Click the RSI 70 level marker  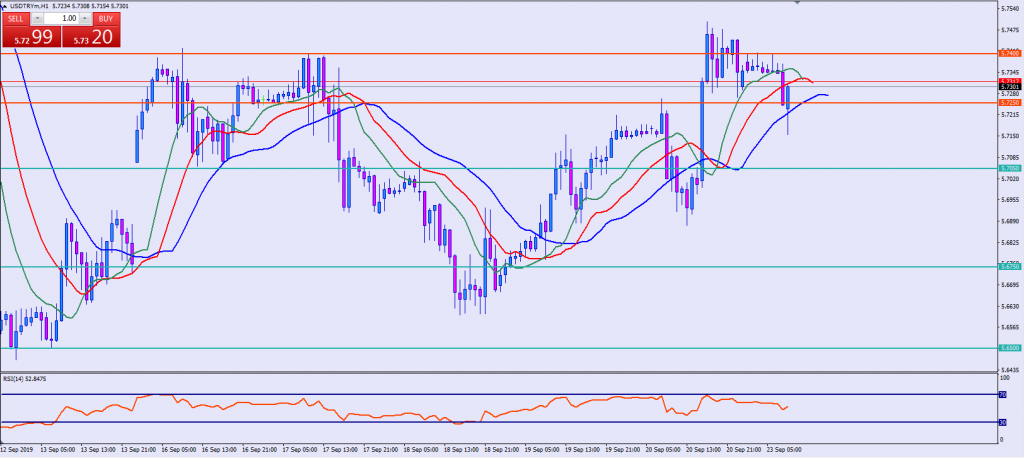(1002, 395)
